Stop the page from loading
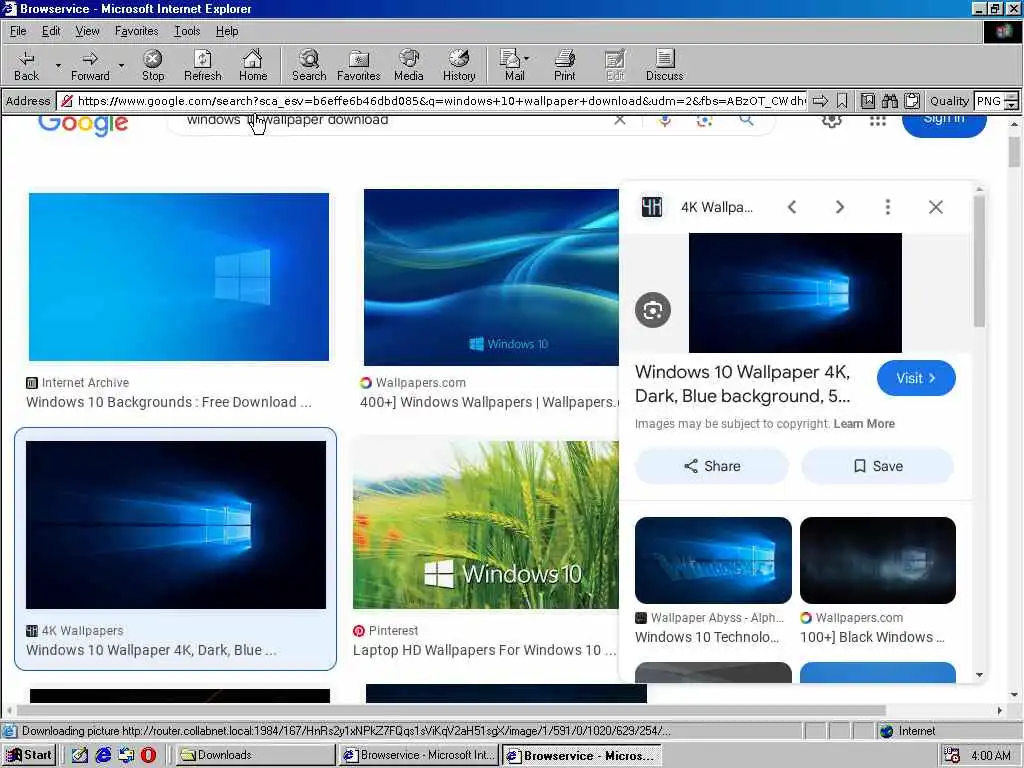Viewport: 1024px width, 768px height. tap(153, 65)
